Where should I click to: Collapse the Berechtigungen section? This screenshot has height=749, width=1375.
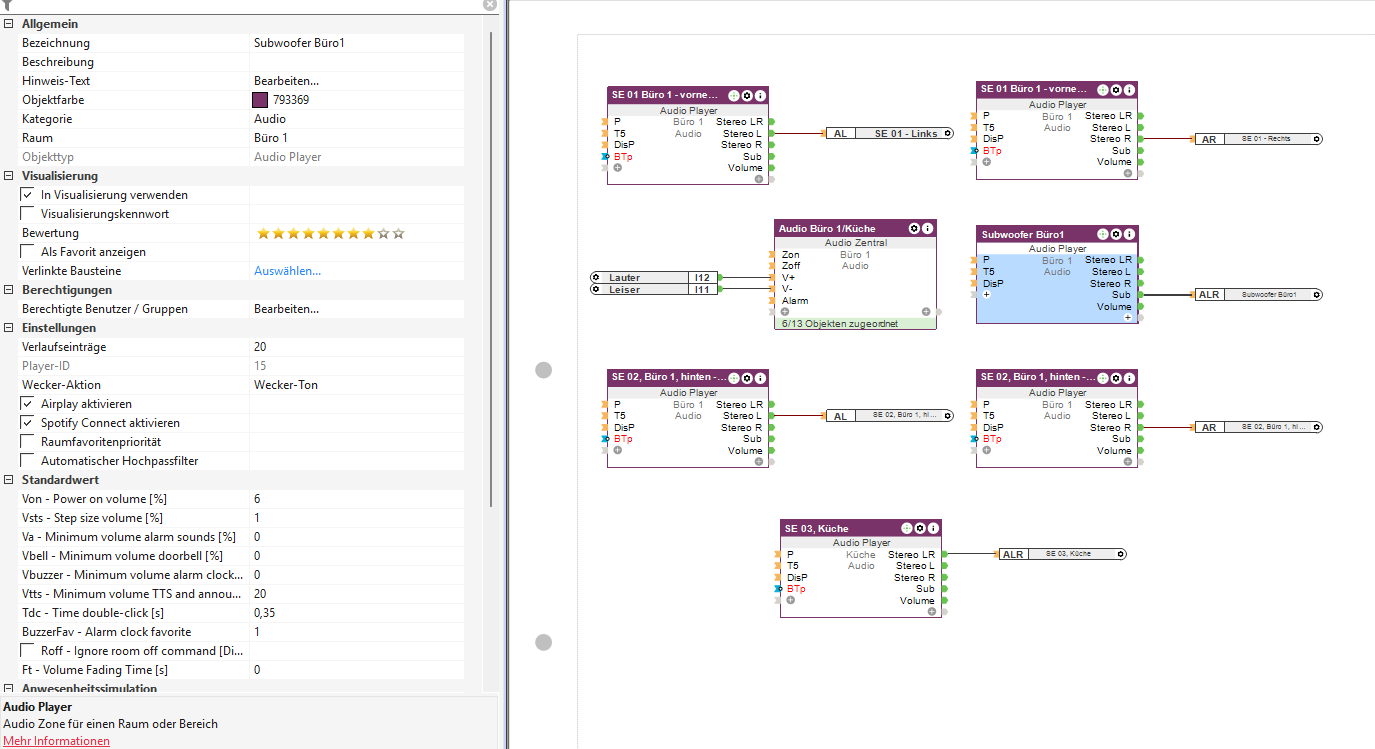point(8,290)
